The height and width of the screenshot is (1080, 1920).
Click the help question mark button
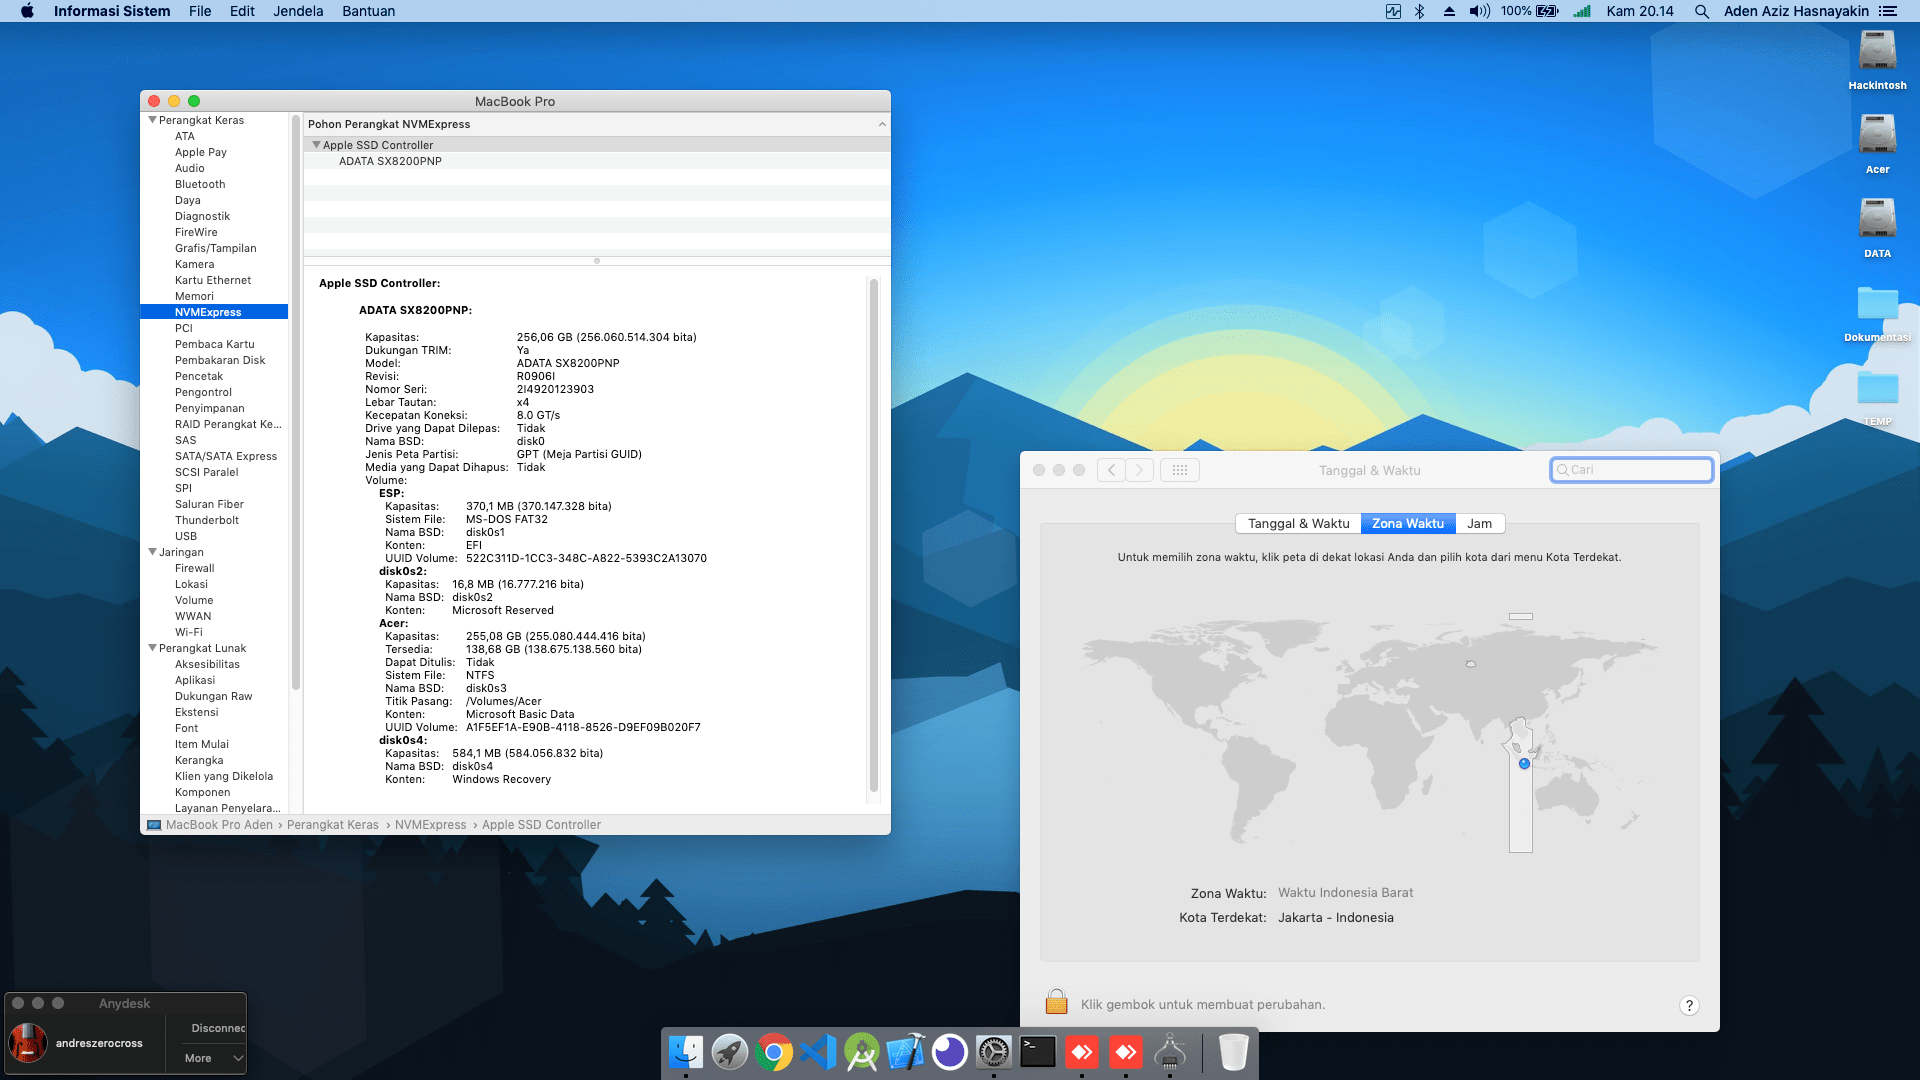(1689, 1005)
